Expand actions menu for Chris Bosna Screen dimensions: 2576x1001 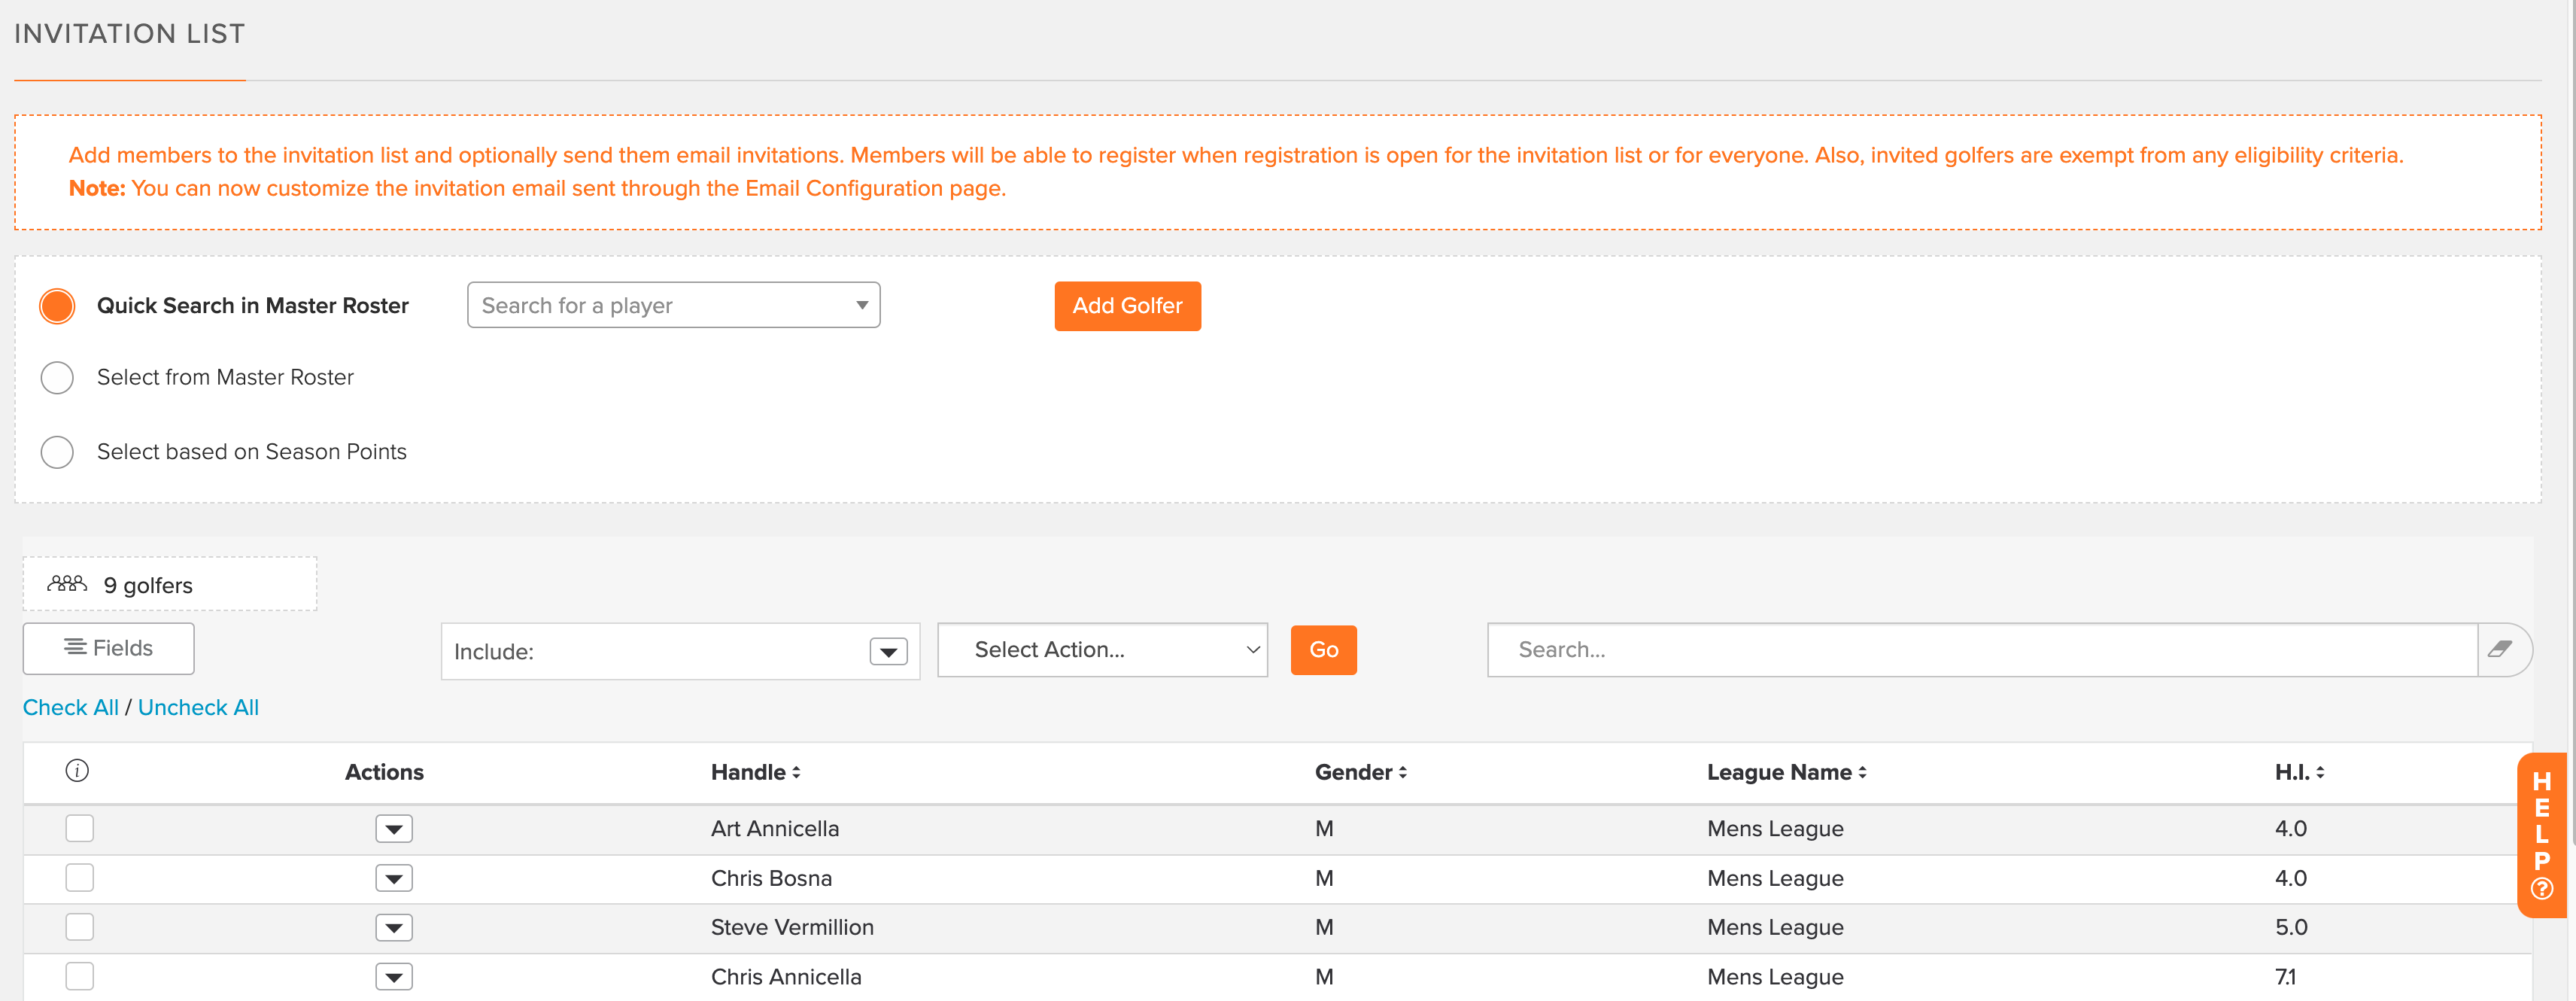click(x=394, y=879)
